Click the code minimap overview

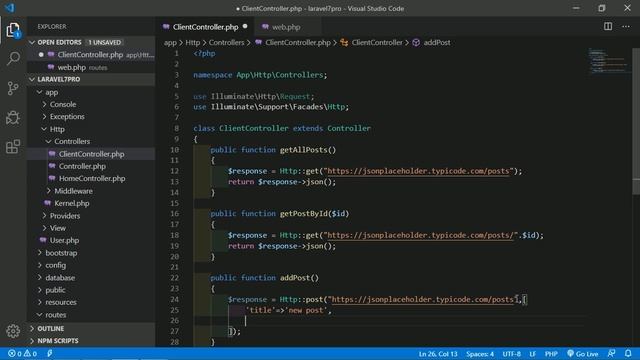609,61
